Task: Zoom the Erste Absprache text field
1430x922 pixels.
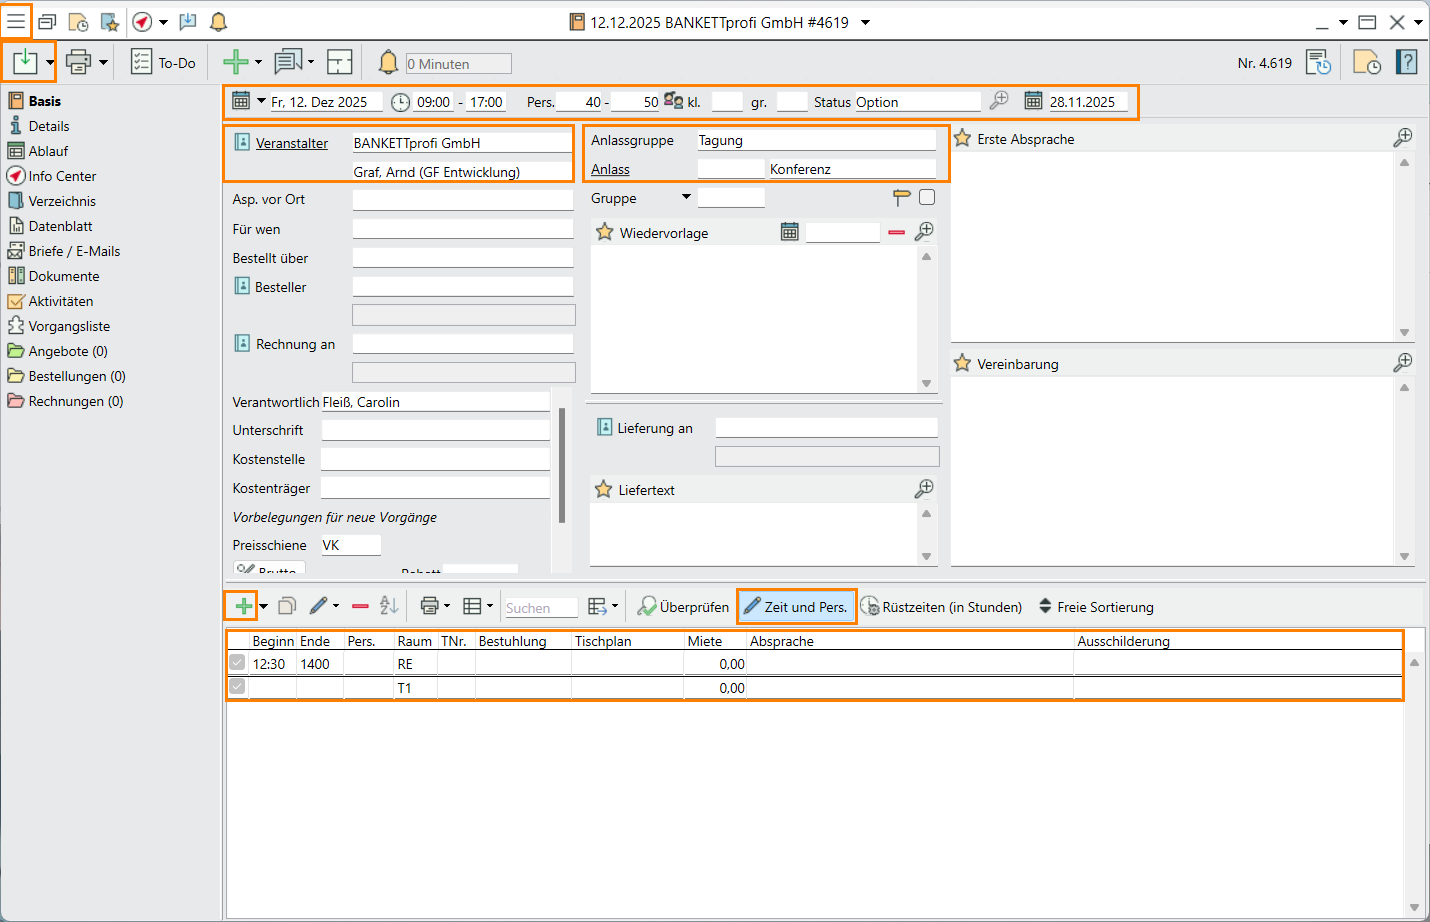Action: pyautogui.click(x=1403, y=138)
